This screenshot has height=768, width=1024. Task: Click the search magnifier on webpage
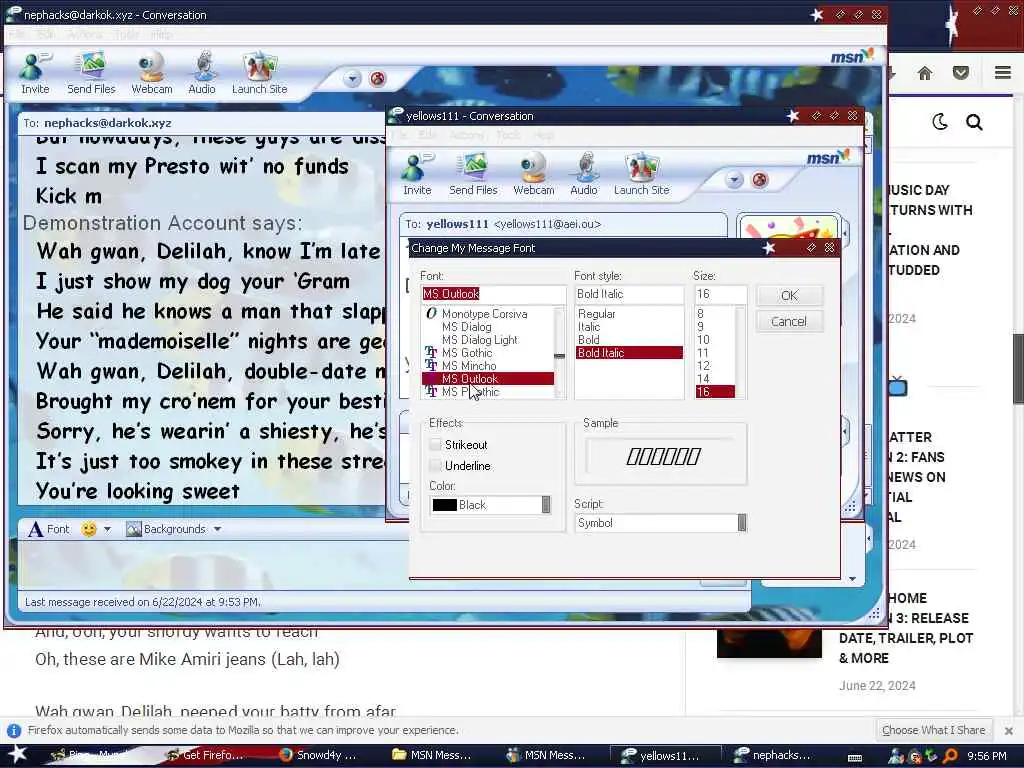point(974,122)
